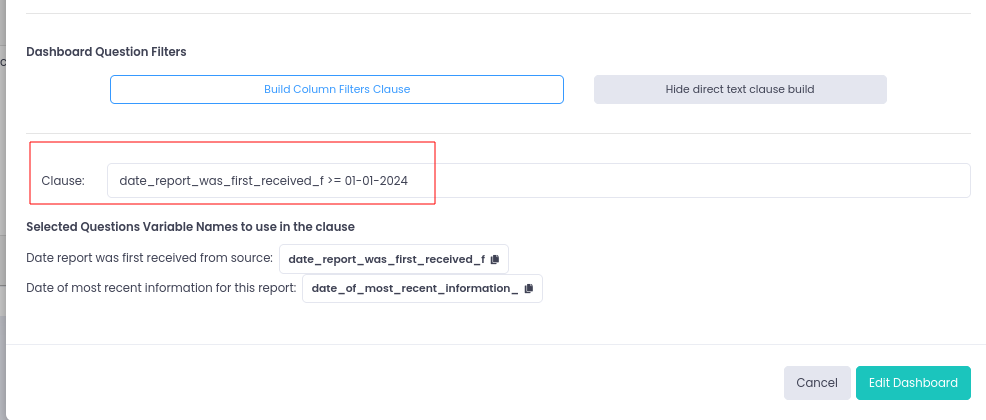The width and height of the screenshot is (986, 420).
Task: Click the variable name inside the clause text
Action: click(x=220, y=181)
